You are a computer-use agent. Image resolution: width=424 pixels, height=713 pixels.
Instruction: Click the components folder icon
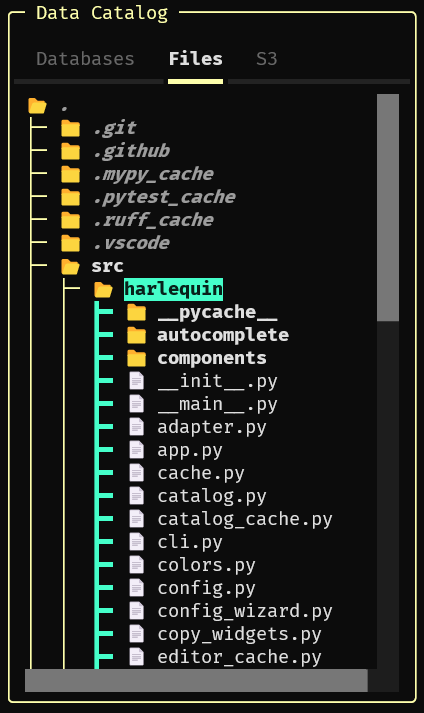pos(136,359)
